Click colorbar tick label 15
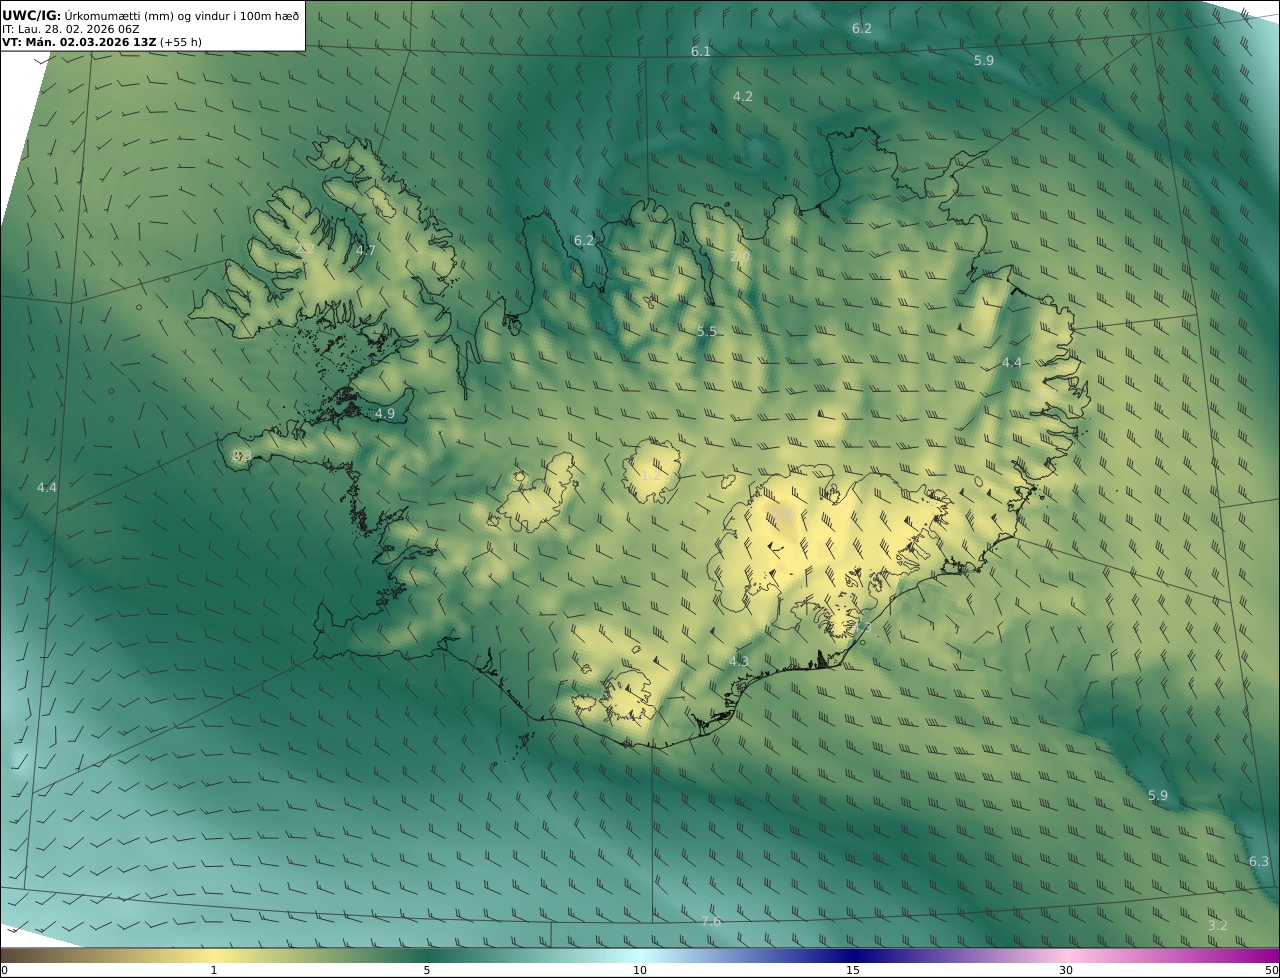Screen dimensions: 1280x978 tap(853, 970)
